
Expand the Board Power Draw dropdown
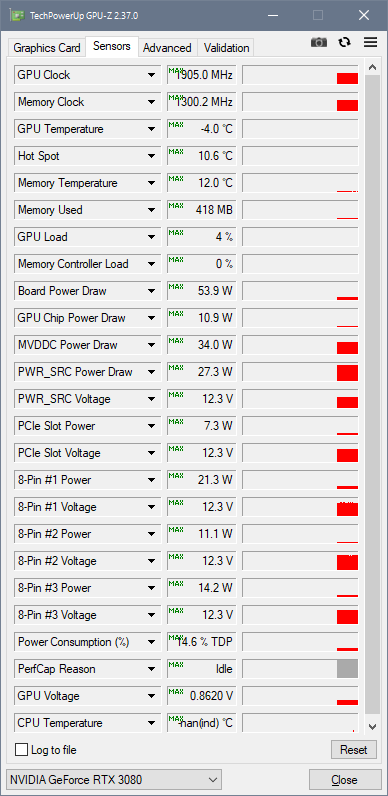pyautogui.click(x=151, y=291)
